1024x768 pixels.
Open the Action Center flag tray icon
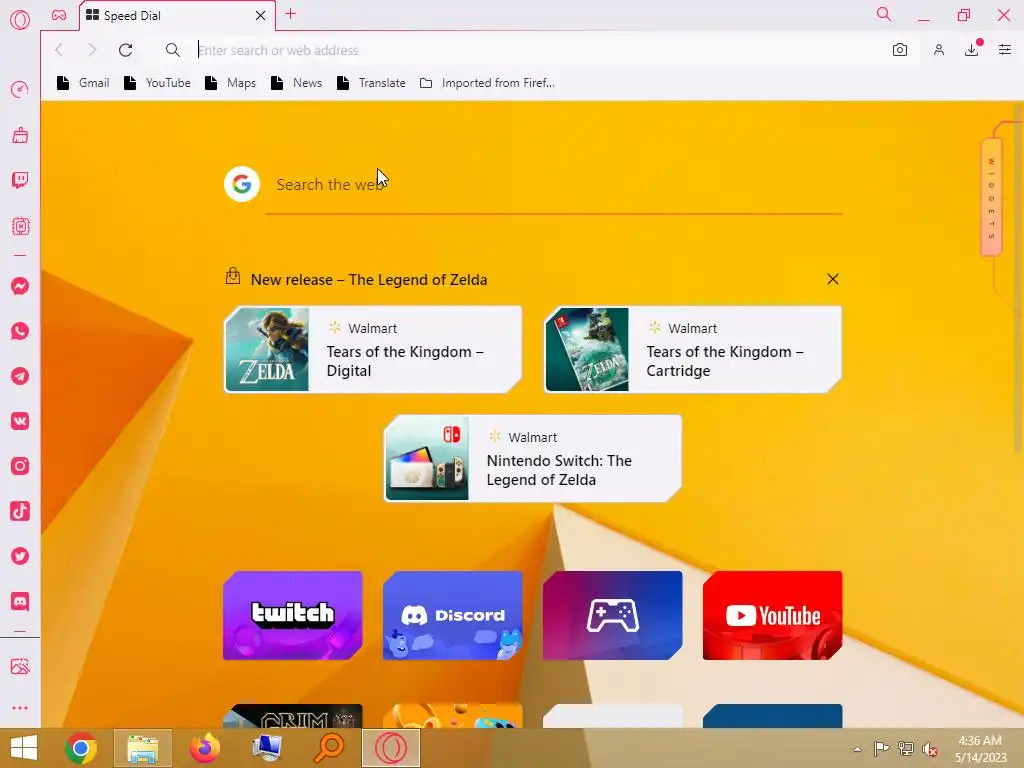(881, 749)
